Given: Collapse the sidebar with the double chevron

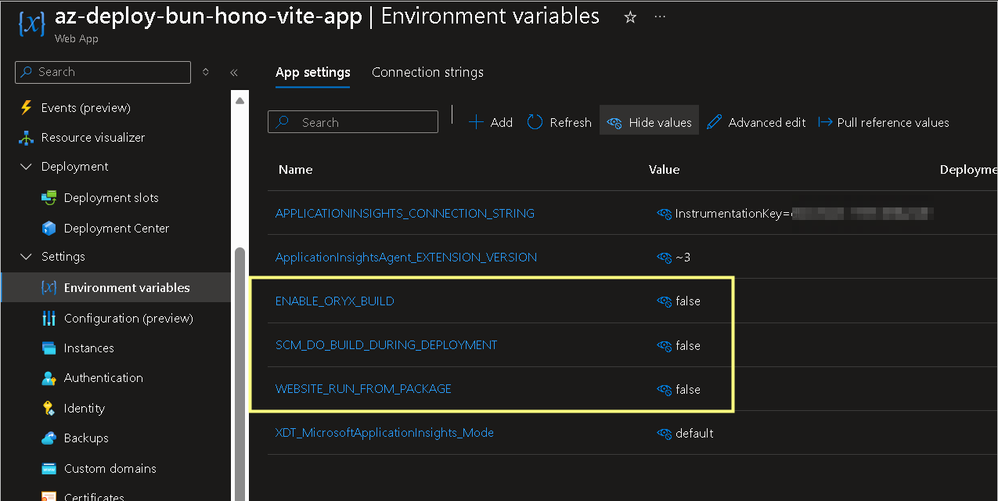Looking at the screenshot, I should (x=234, y=72).
